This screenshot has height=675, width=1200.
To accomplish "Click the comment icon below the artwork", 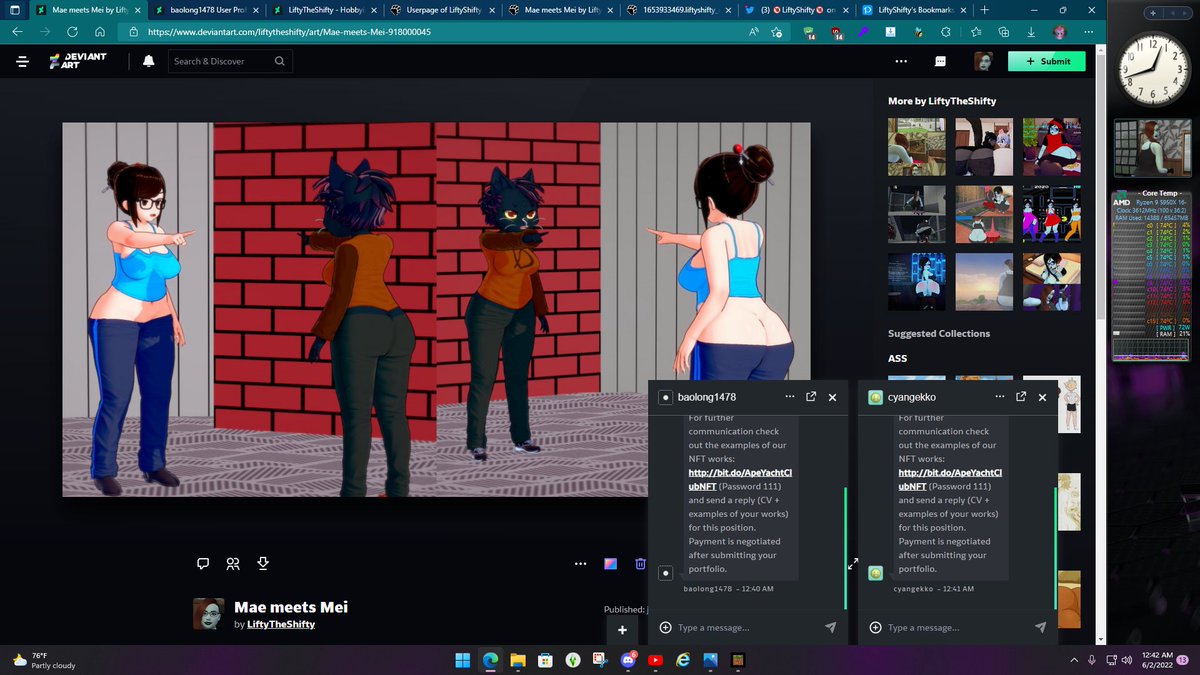I will tap(203, 563).
